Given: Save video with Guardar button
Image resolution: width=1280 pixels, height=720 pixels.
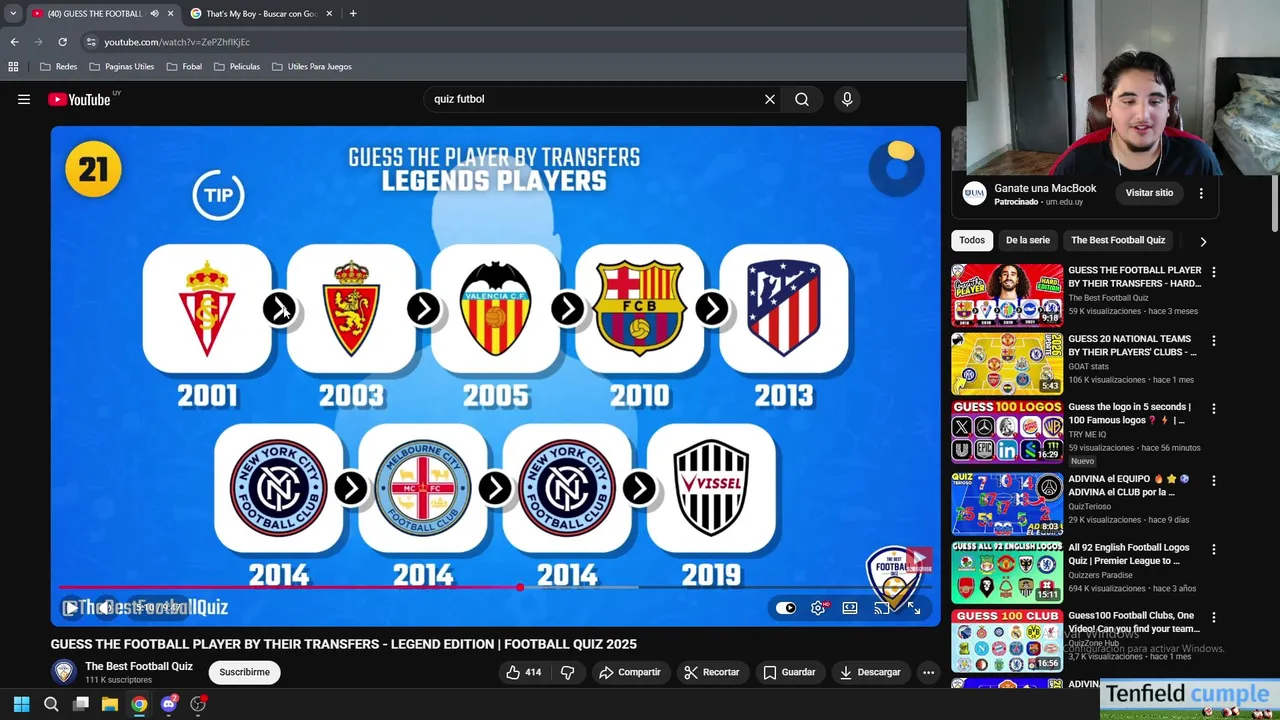Looking at the screenshot, I should click(x=789, y=672).
